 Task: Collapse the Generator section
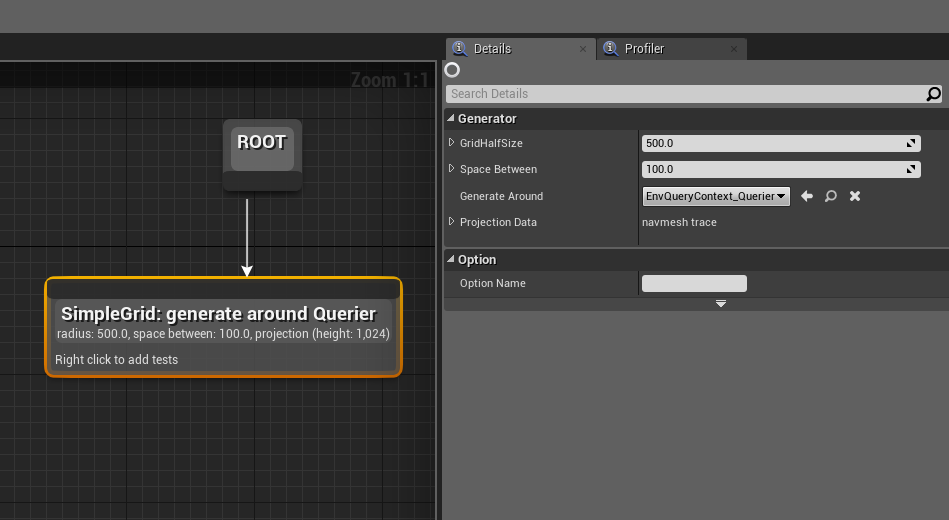click(x=451, y=119)
